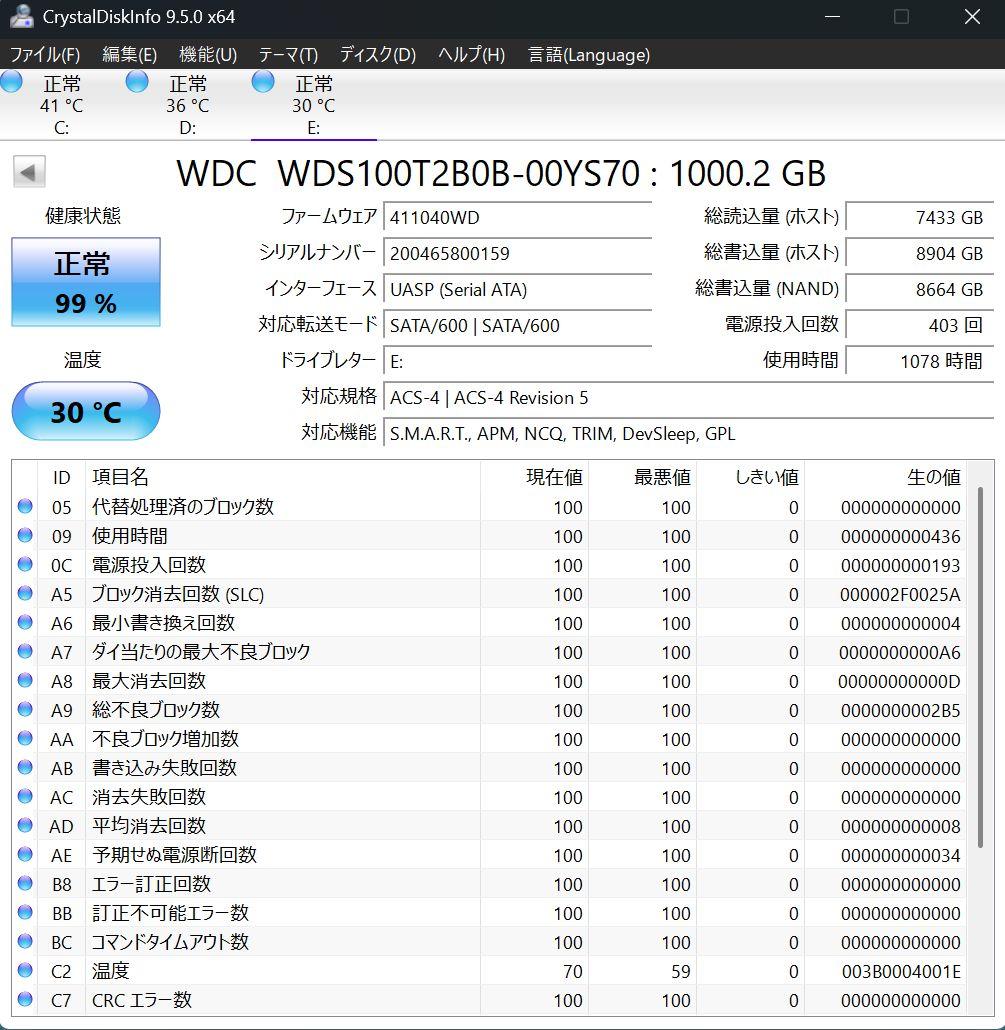Click the CrystalDiskInfo application icon in titlebar
This screenshot has width=1005, height=1030.
22,16
